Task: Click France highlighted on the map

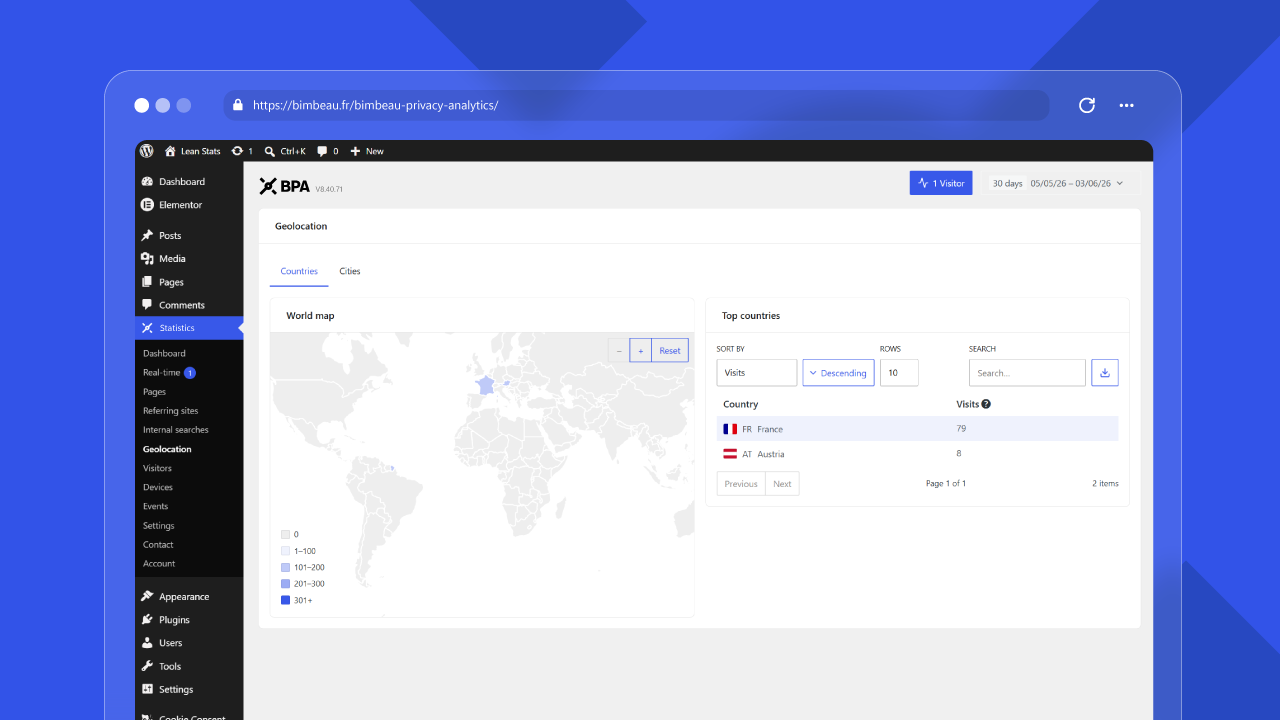Action: pos(485,385)
